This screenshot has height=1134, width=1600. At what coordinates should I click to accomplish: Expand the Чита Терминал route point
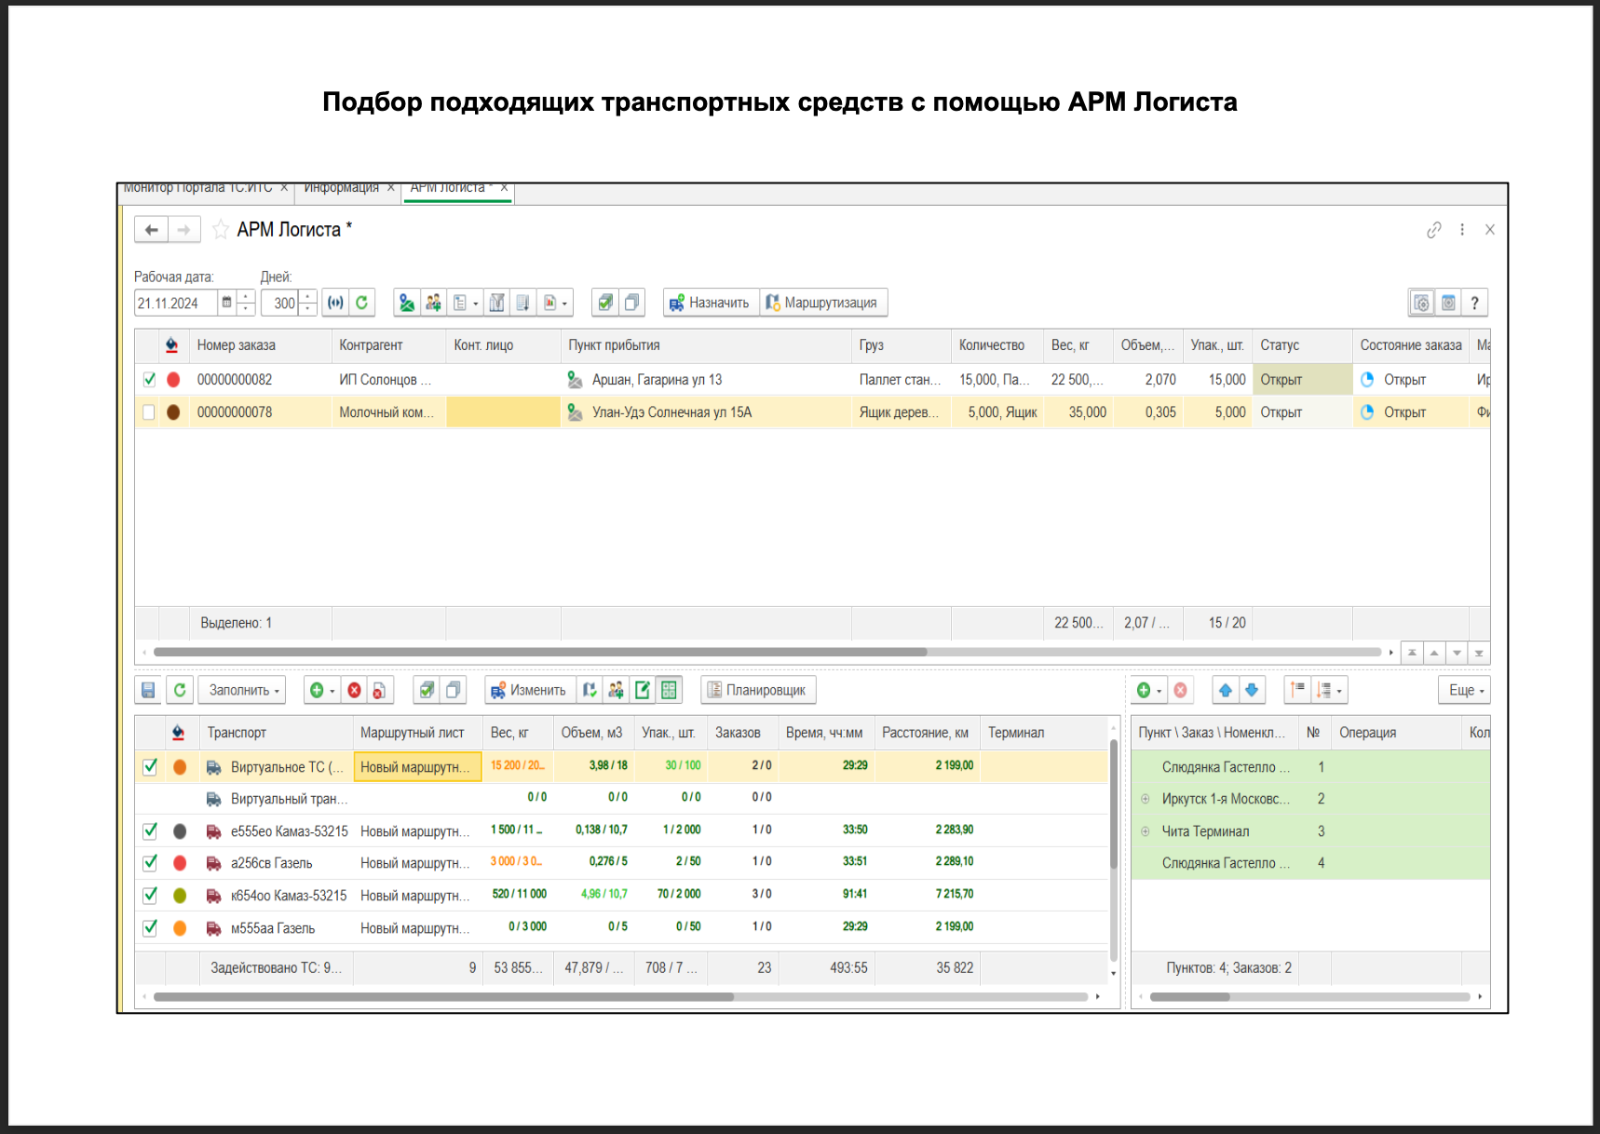pyautogui.click(x=1145, y=831)
